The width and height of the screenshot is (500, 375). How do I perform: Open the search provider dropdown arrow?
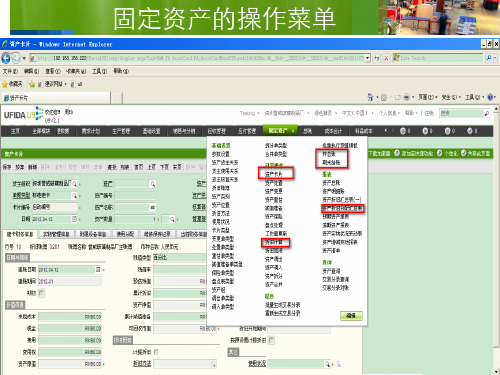tap(495, 58)
